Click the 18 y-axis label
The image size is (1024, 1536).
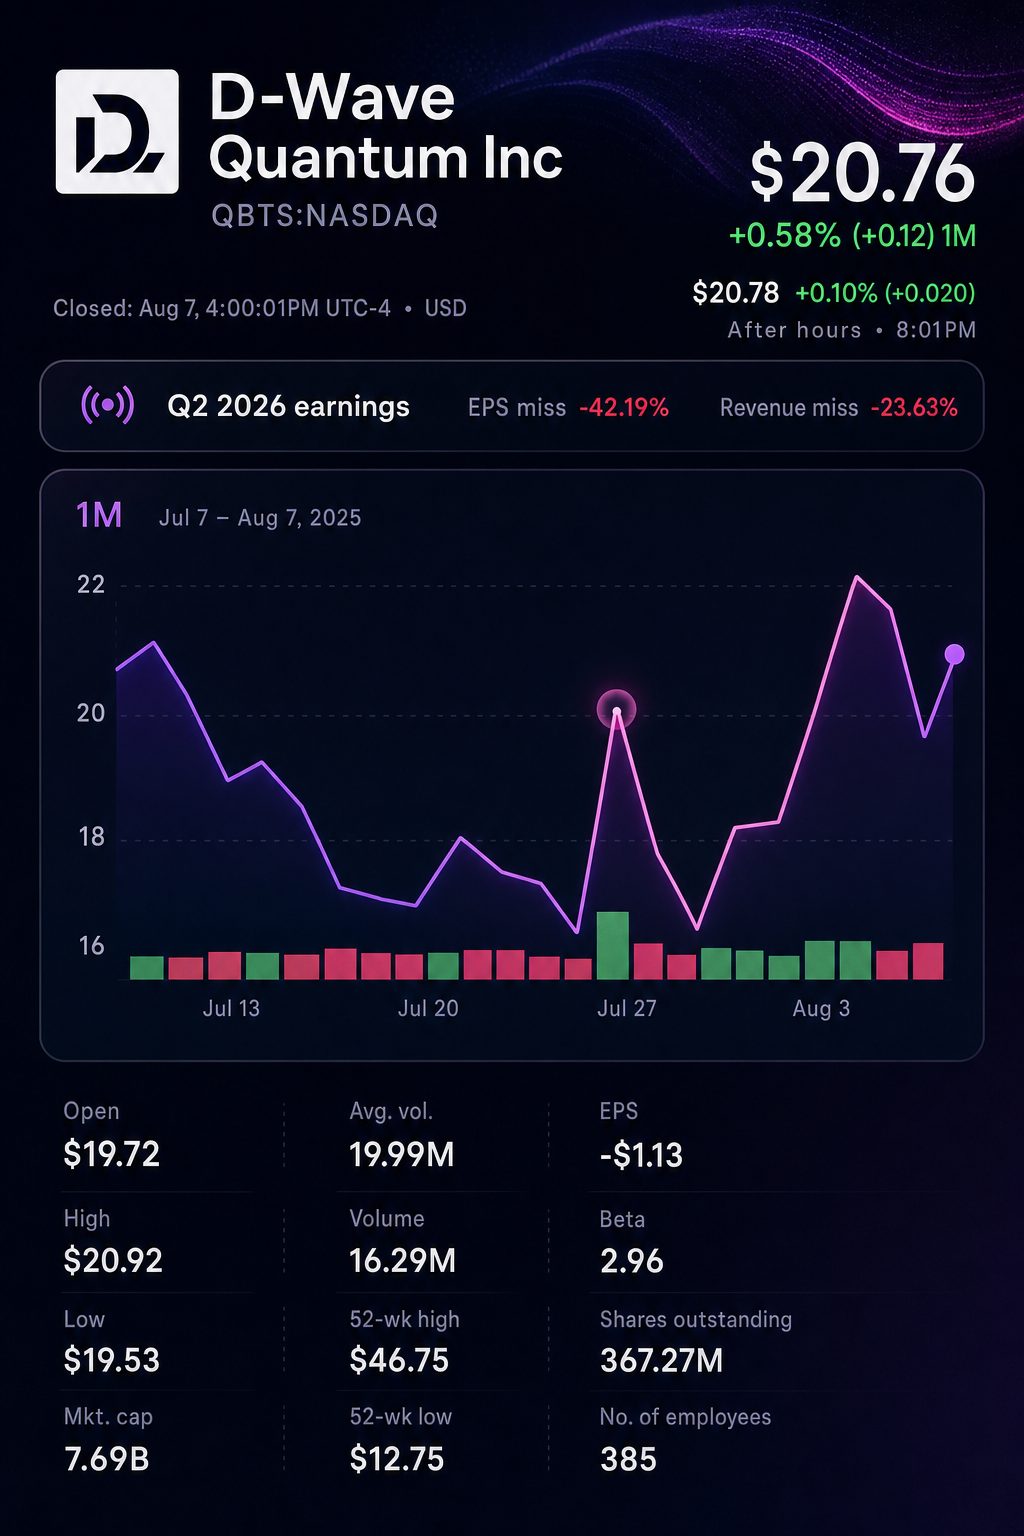click(91, 838)
